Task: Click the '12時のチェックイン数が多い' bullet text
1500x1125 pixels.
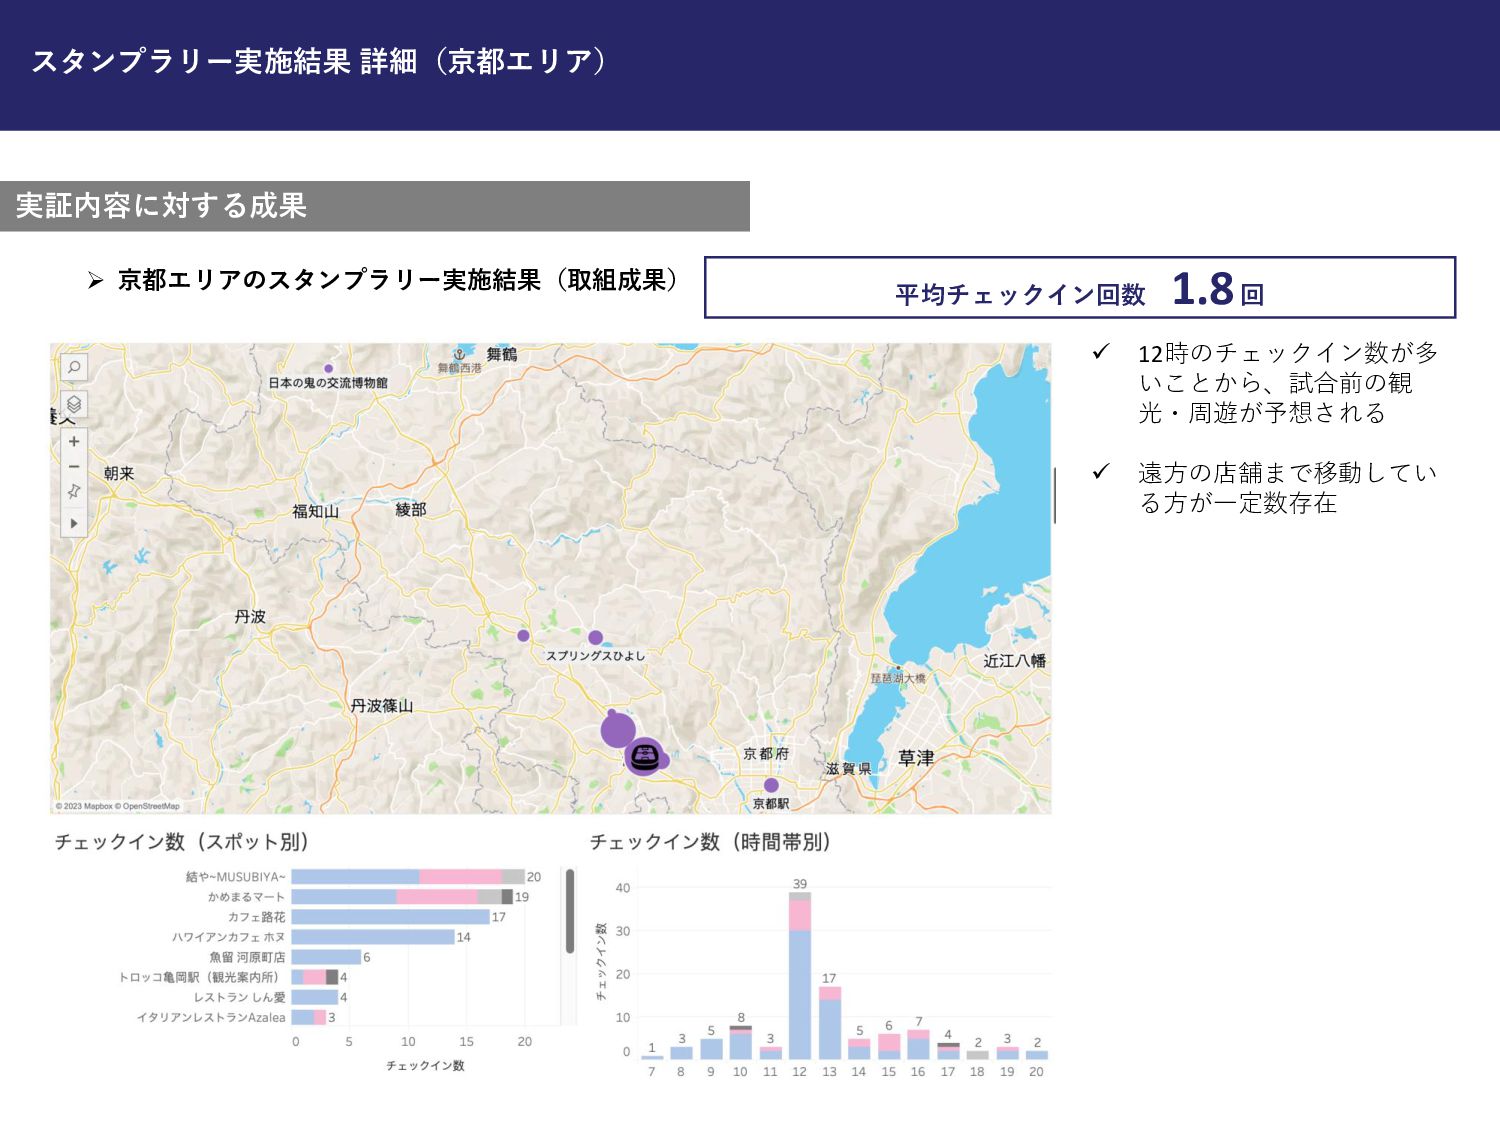Action: [x=1288, y=383]
